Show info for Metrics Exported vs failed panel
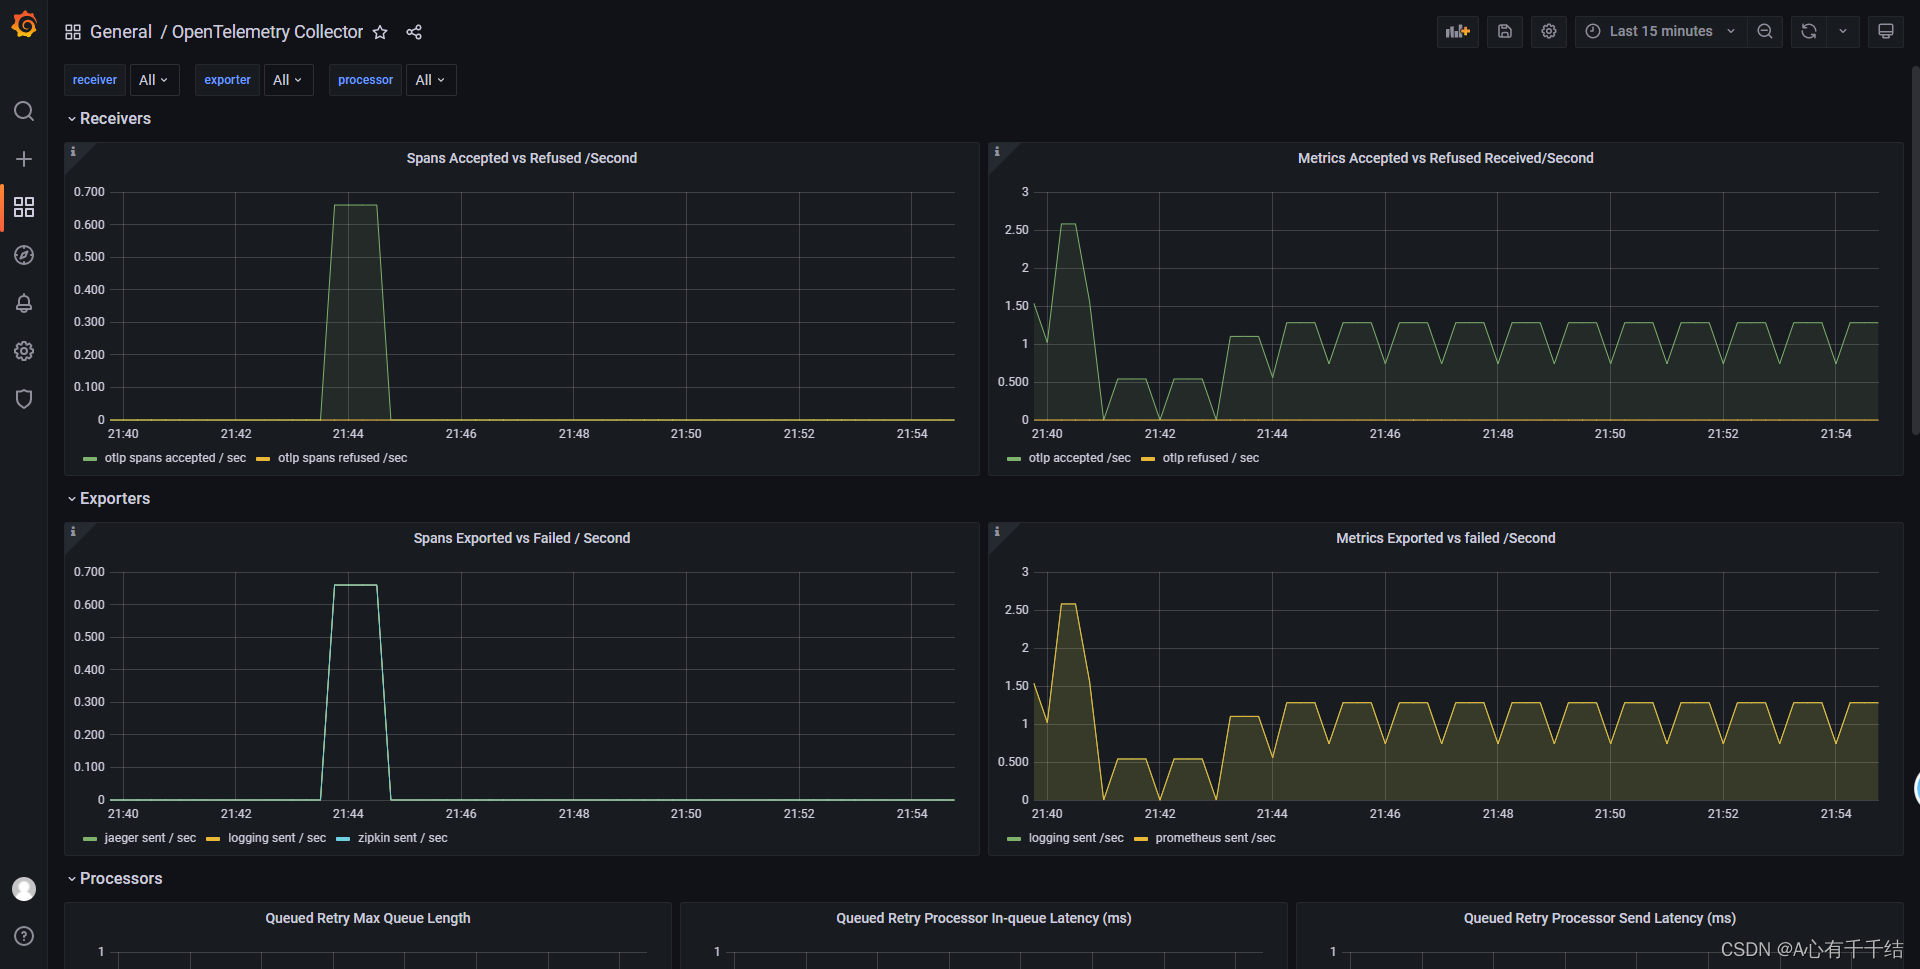 pyautogui.click(x=997, y=532)
